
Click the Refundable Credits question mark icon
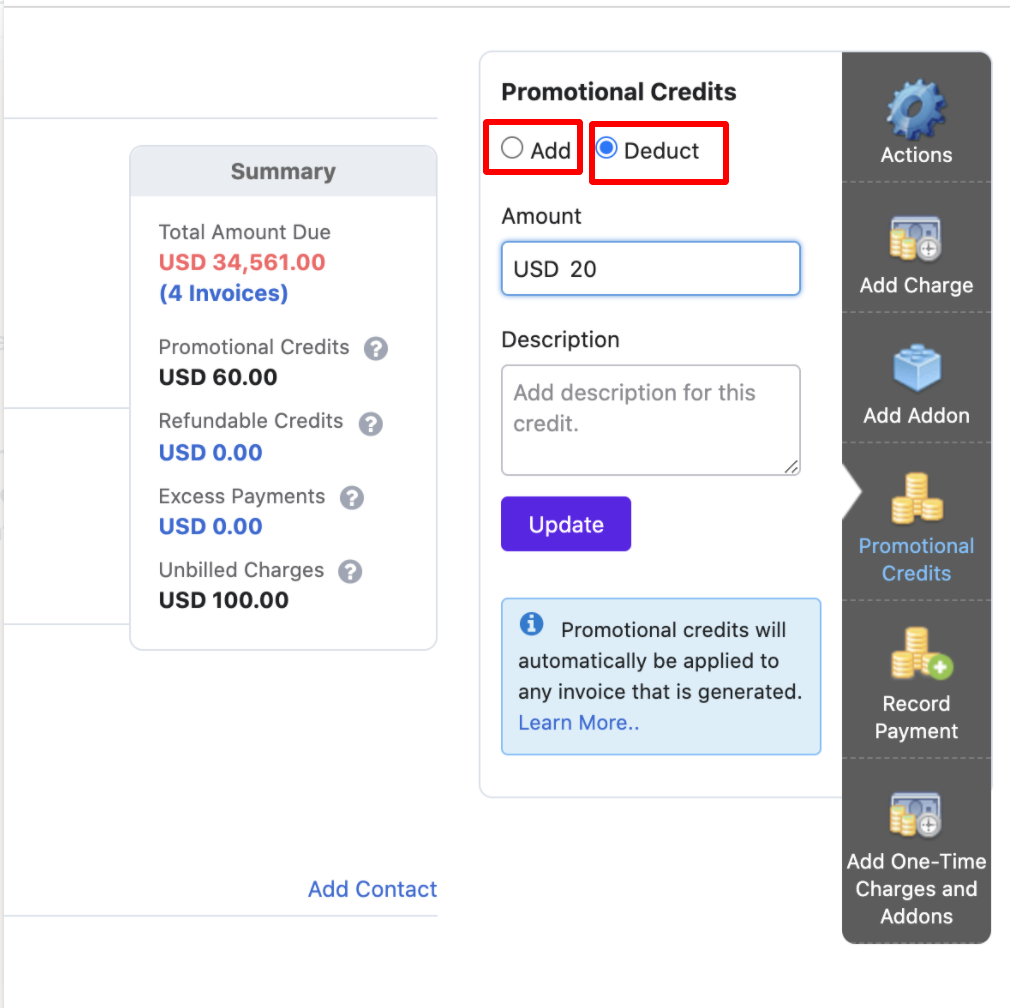[x=370, y=424]
